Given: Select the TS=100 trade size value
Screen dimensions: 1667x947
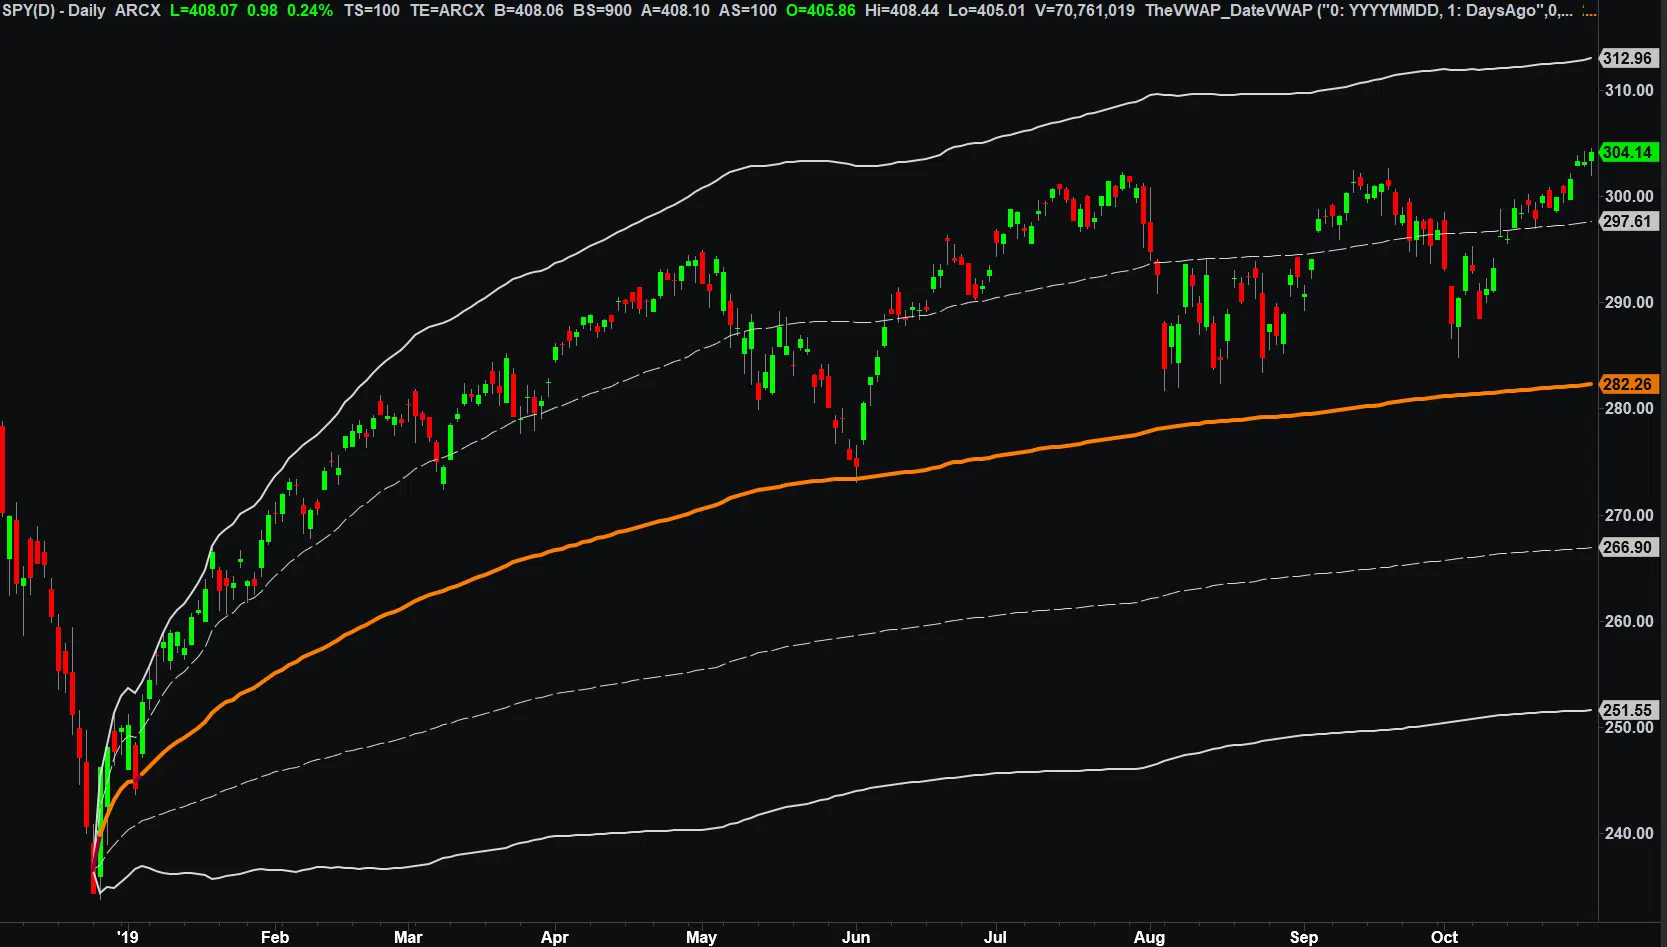Looking at the screenshot, I should pyautogui.click(x=371, y=10).
